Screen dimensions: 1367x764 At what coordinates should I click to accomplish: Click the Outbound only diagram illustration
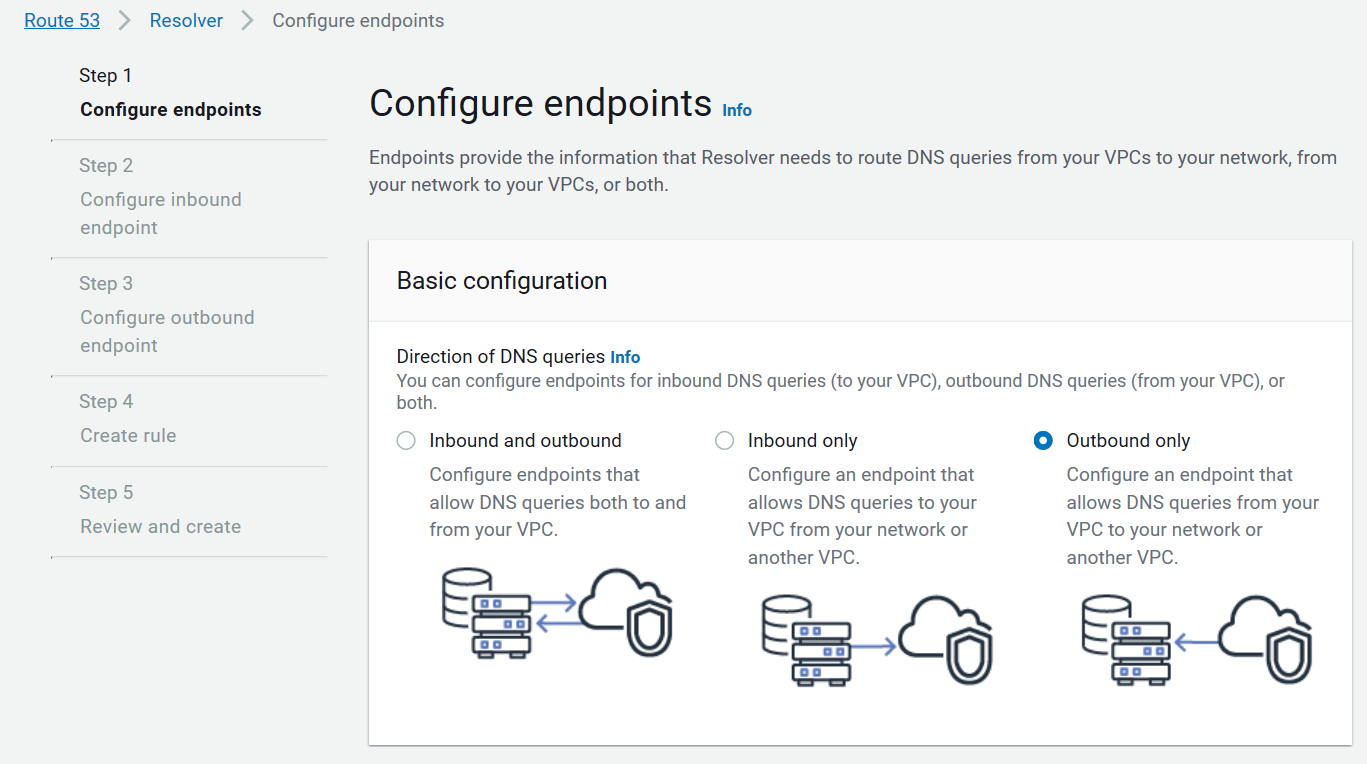click(1195, 640)
